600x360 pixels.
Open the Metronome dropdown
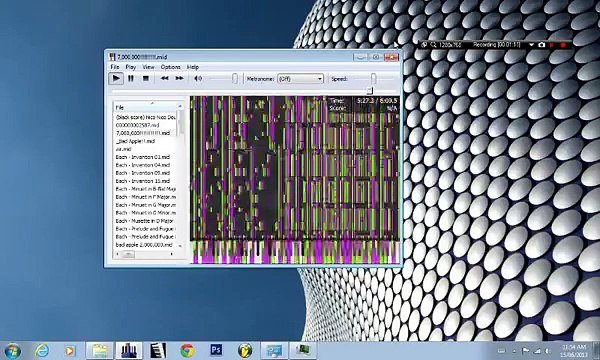[300, 79]
